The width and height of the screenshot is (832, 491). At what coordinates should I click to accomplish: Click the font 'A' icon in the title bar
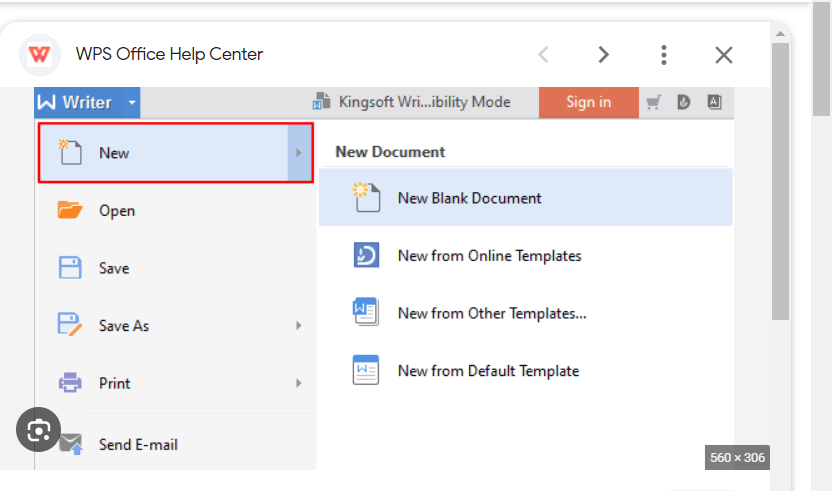point(714,102)
